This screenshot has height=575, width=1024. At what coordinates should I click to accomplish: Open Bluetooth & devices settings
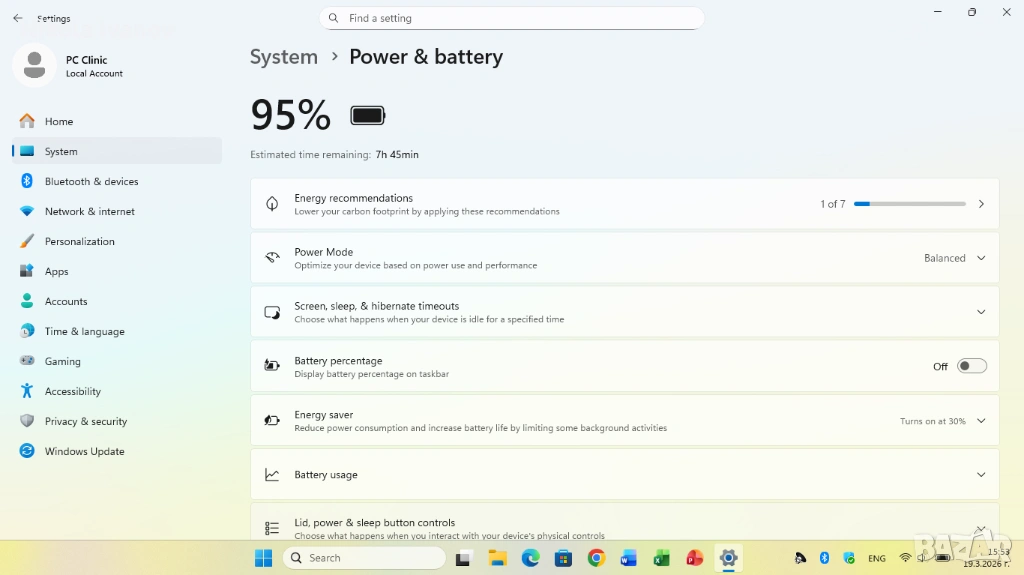91,181
